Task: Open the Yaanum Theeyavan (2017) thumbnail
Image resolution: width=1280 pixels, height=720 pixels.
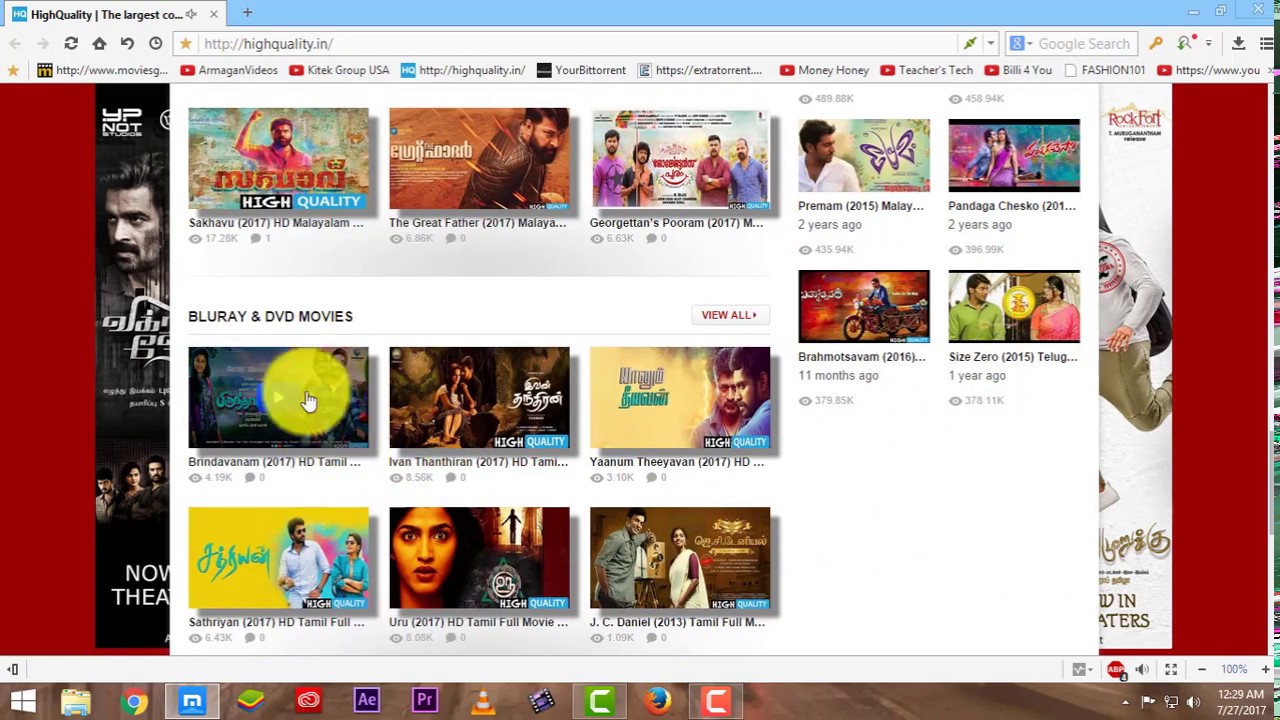Action: [x=680, y=398]
